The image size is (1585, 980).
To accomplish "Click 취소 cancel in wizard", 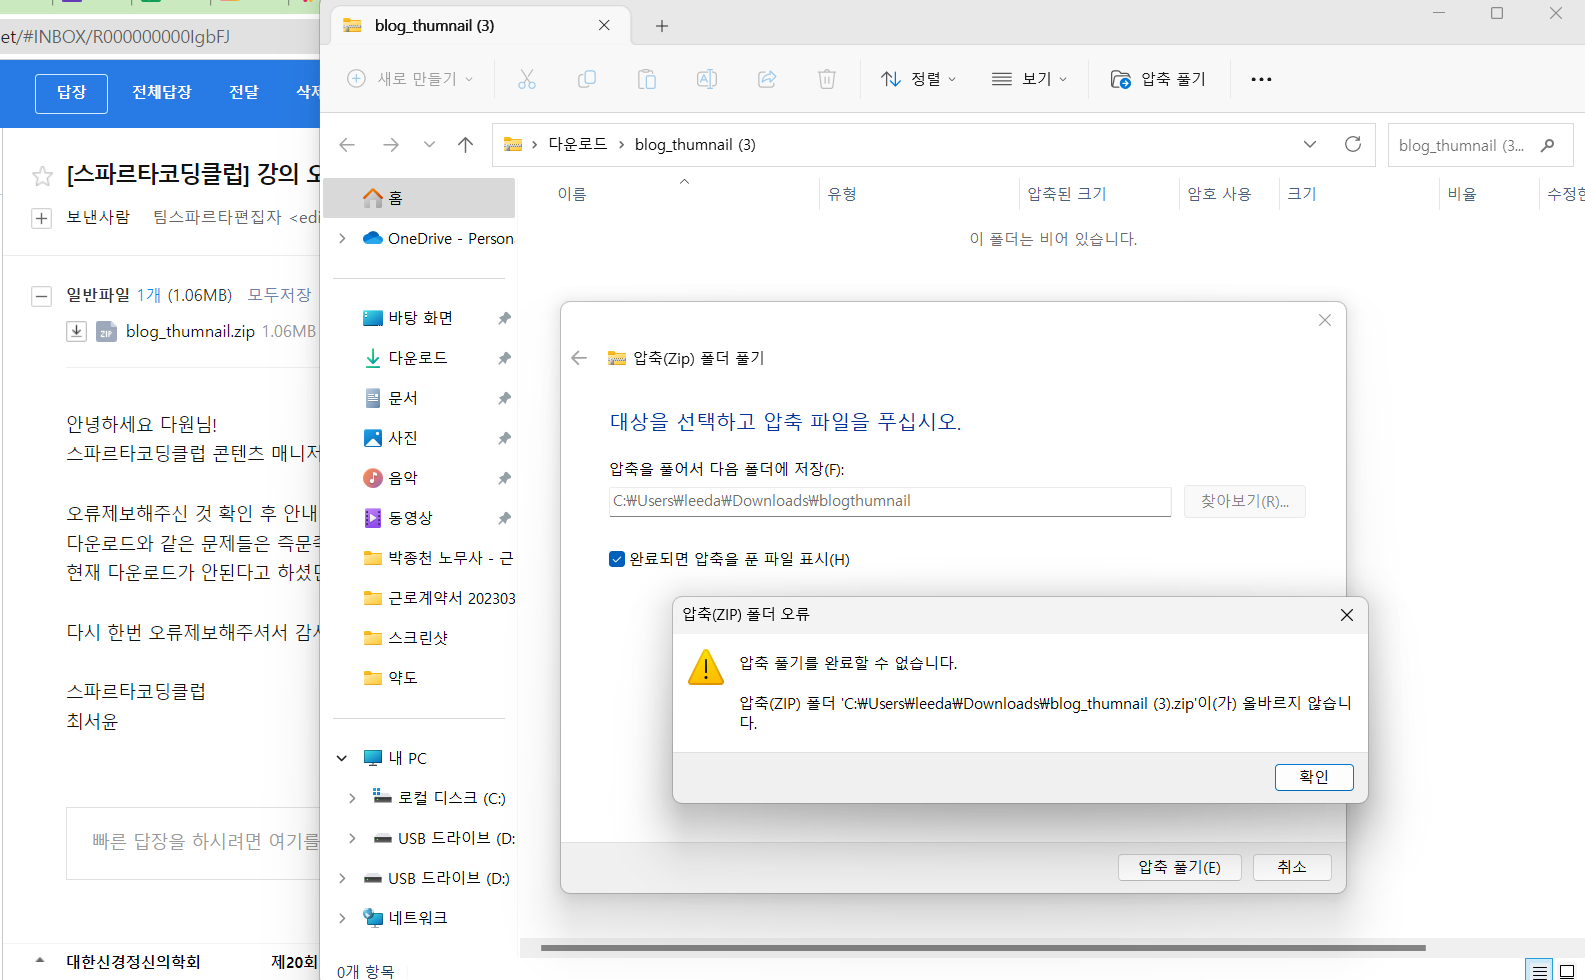I will click(1292, 867).
